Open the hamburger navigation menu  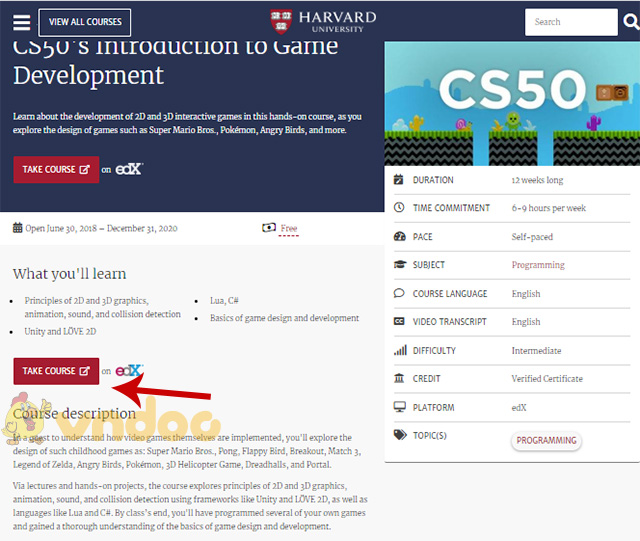pos(20,21)
